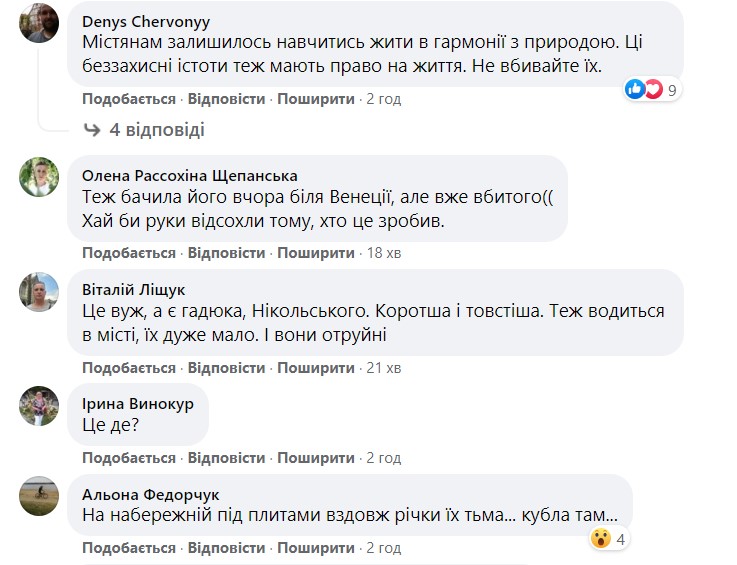This screenshot has height=565, width=737.
Task: Reply to Альона Федорчук's comment
Action: 226,548
